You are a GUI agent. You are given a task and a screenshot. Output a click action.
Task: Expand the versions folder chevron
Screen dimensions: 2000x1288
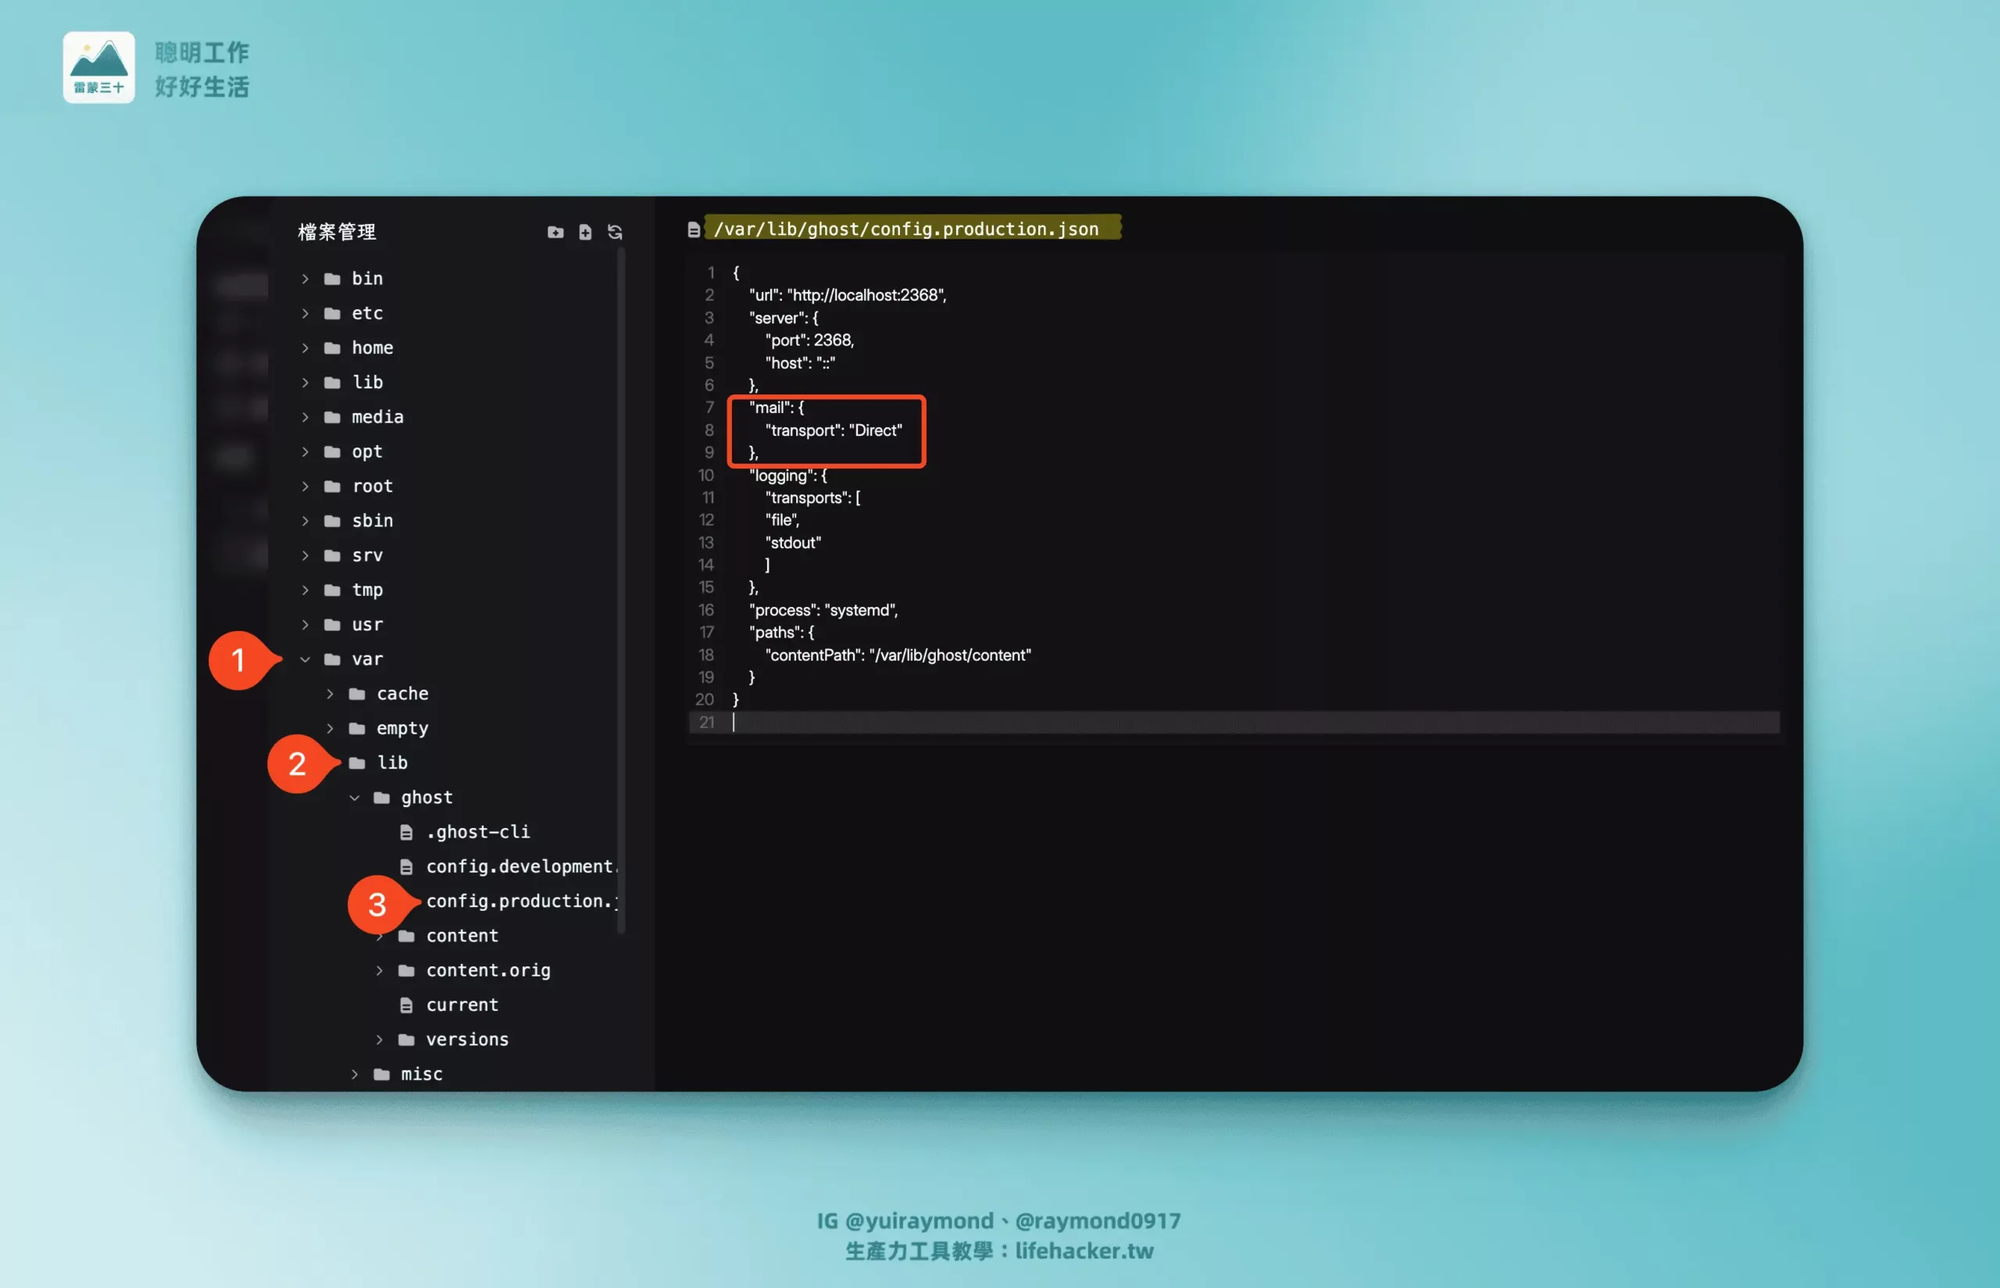pos(379,1040)
